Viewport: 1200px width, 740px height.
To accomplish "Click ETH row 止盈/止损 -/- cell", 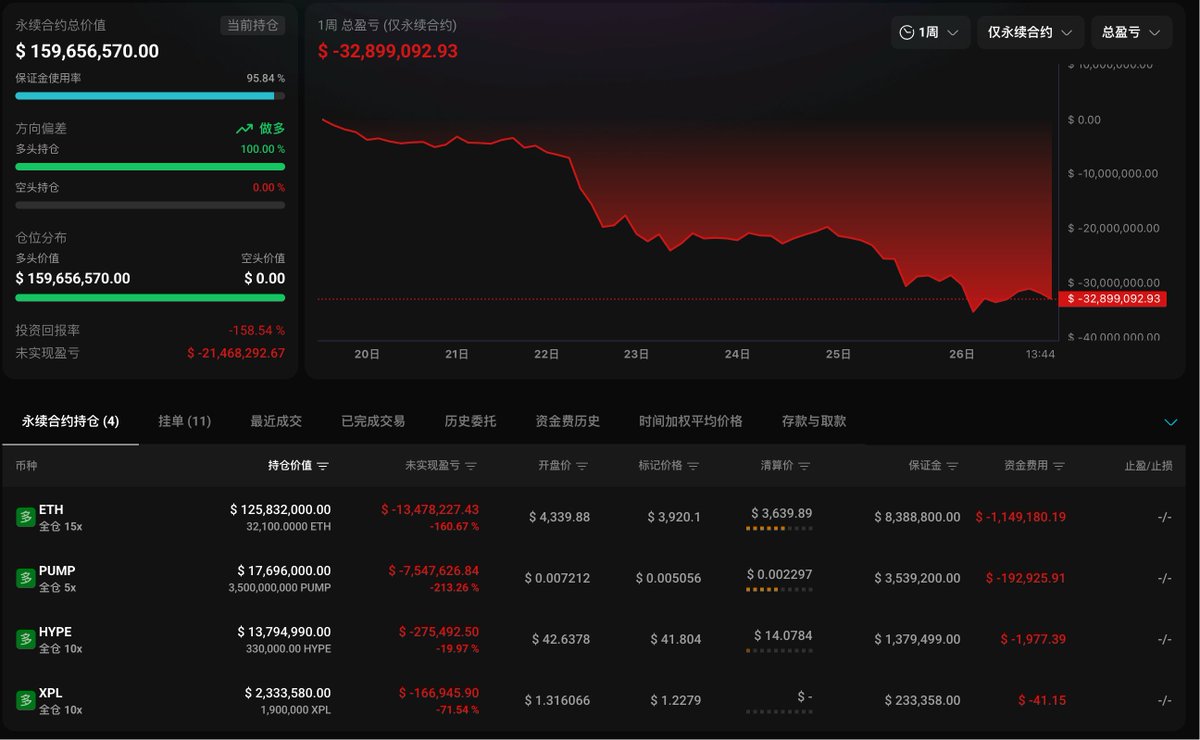I will pyautogui.click(x=1164, y=517).
